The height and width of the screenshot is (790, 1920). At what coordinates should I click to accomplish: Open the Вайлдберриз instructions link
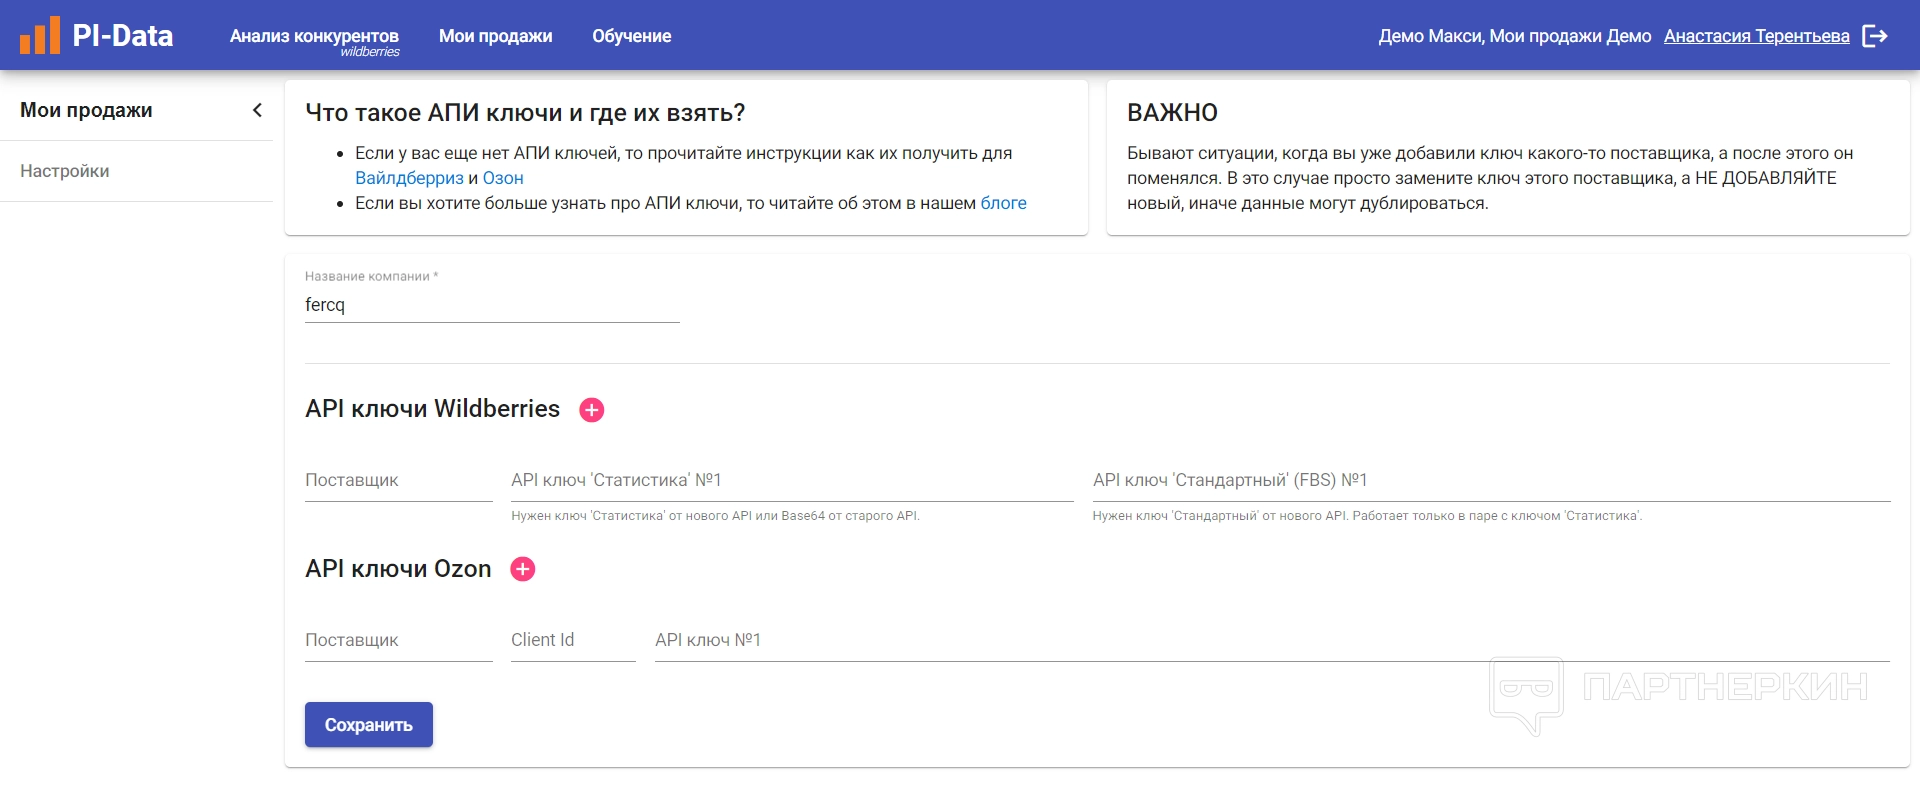(409, 178)
